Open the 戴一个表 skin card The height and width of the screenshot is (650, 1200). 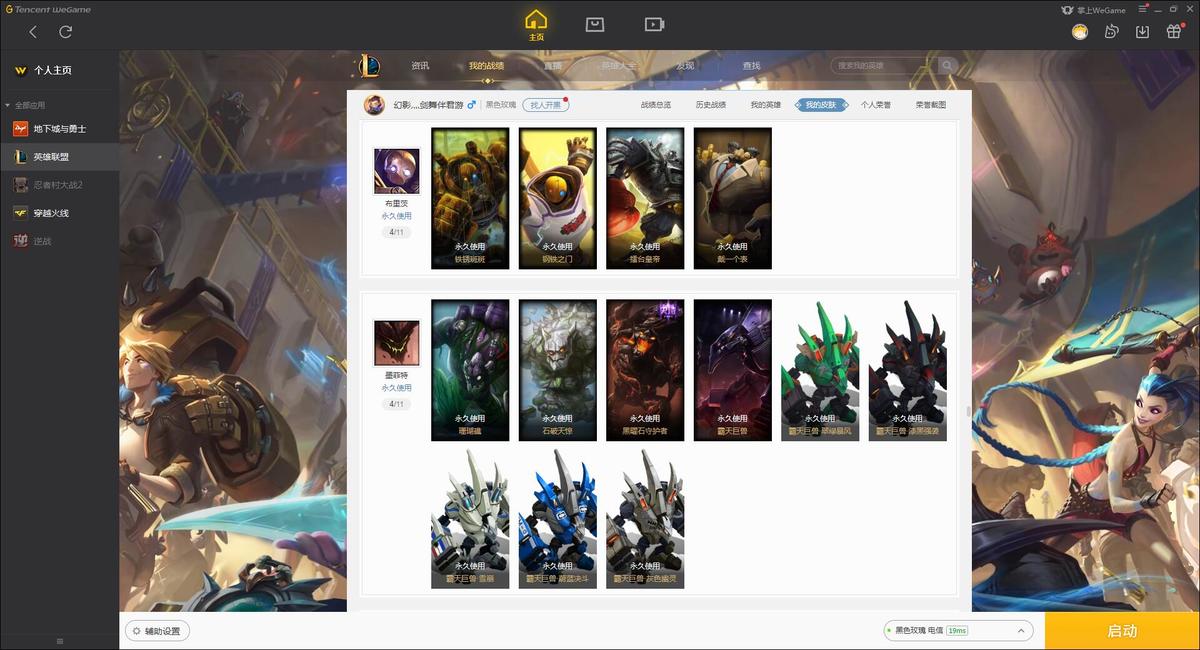(x=732, y=198)
